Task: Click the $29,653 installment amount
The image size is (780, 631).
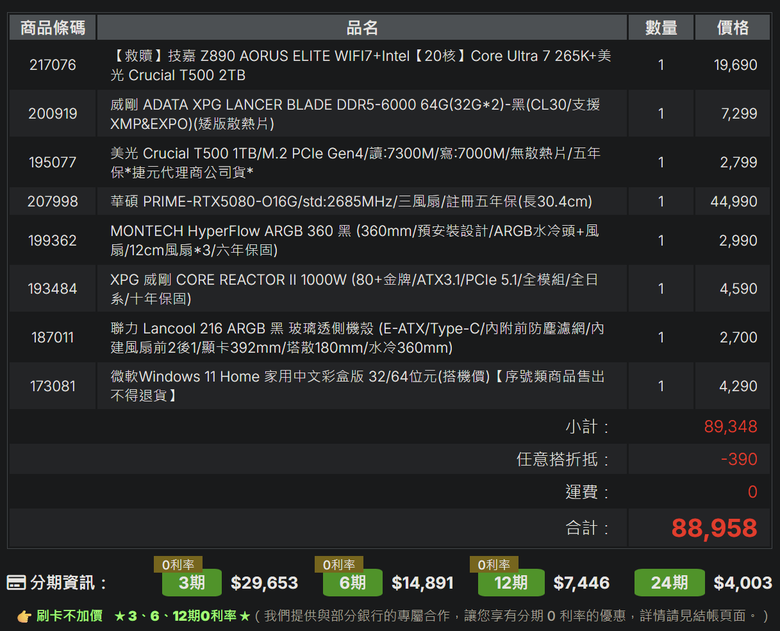Action: tap(264, 583)
